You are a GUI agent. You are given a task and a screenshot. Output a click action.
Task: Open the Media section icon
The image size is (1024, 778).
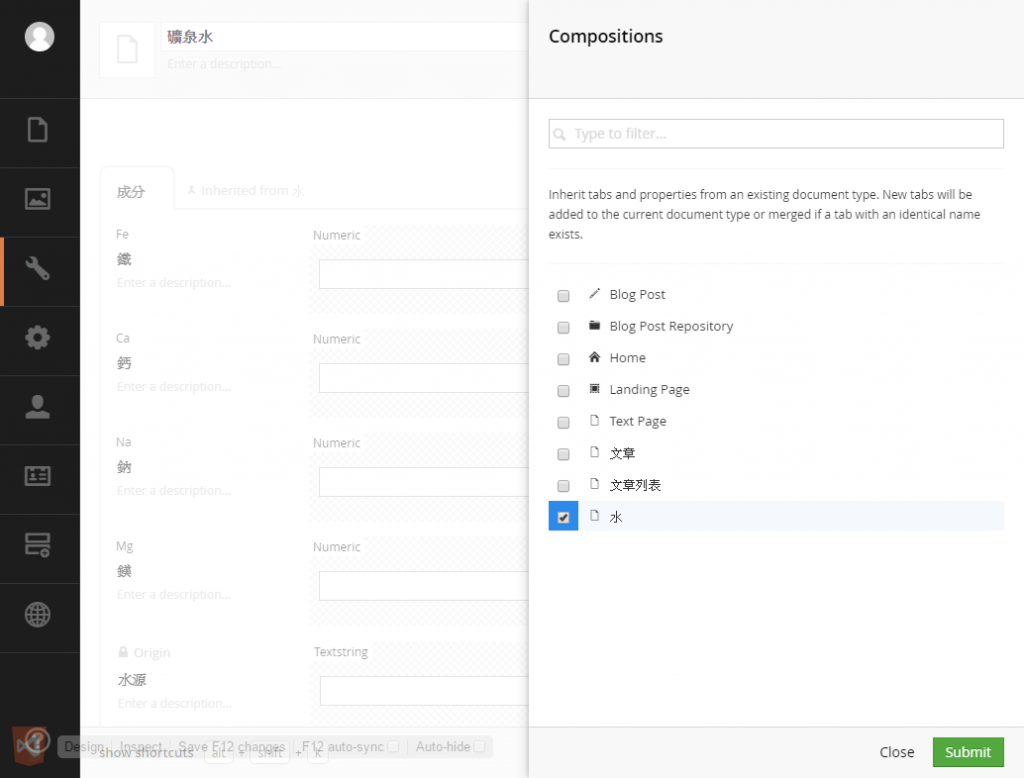[38, 199]
